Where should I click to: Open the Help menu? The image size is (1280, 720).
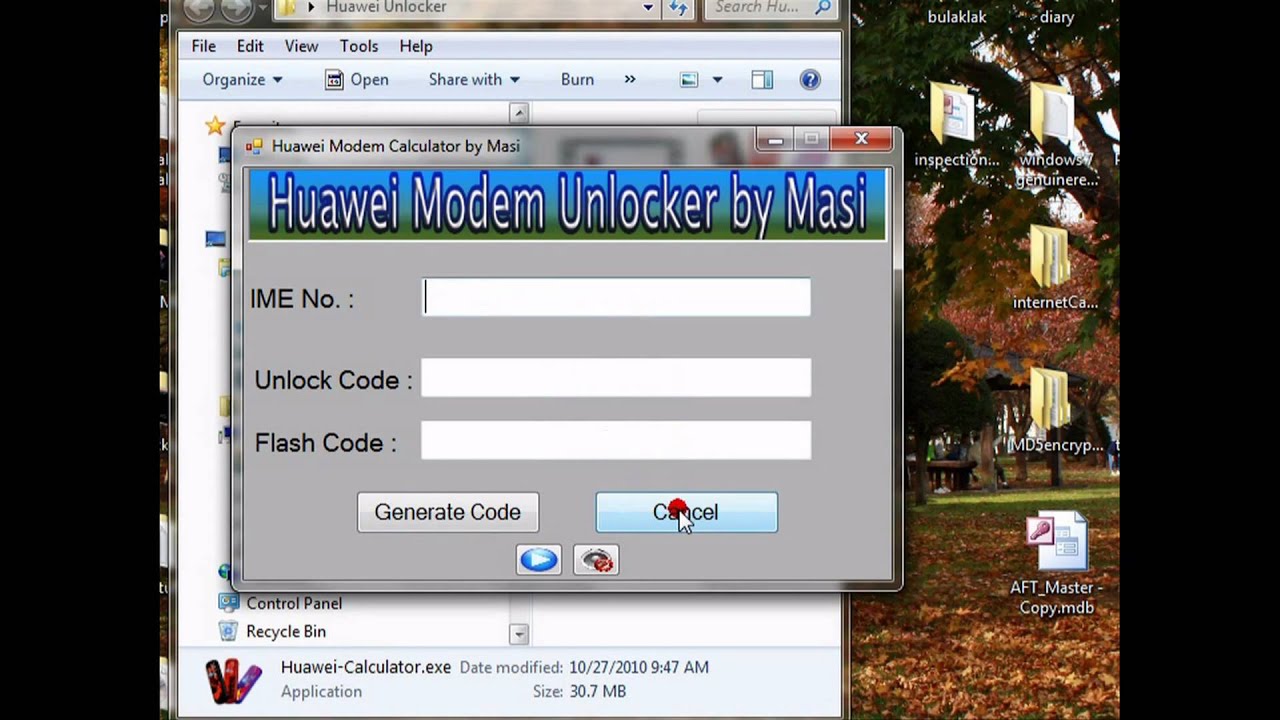point(416,46)
